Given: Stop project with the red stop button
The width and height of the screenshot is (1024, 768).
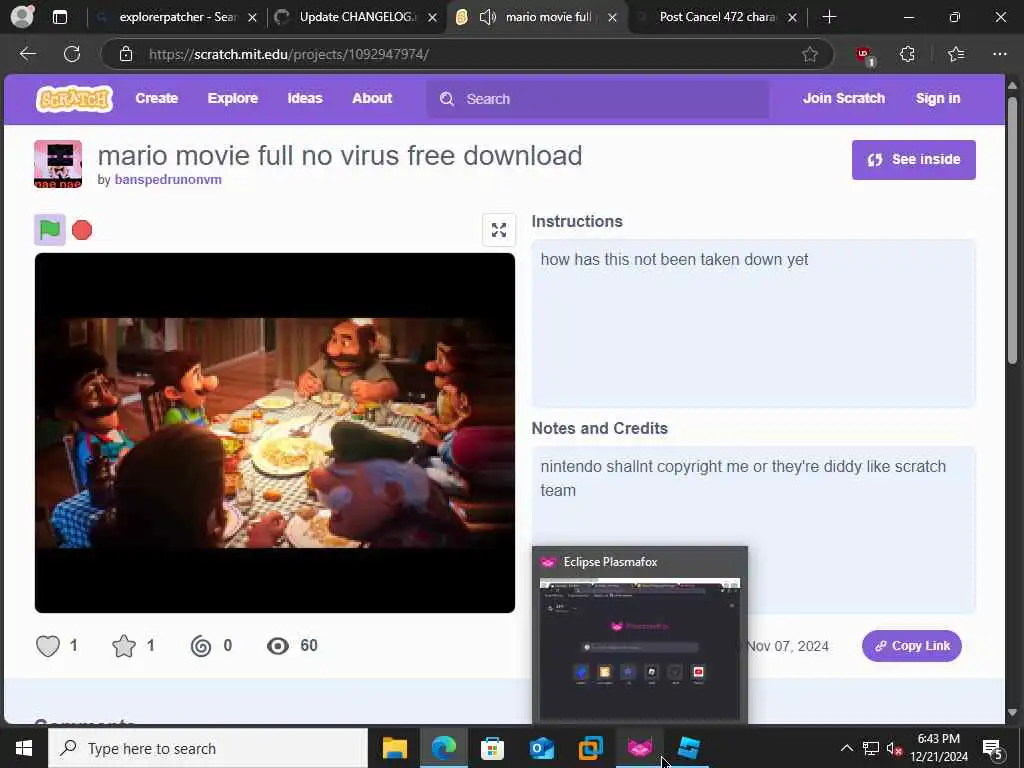Looking at the screenshot, I should [82, 230].
